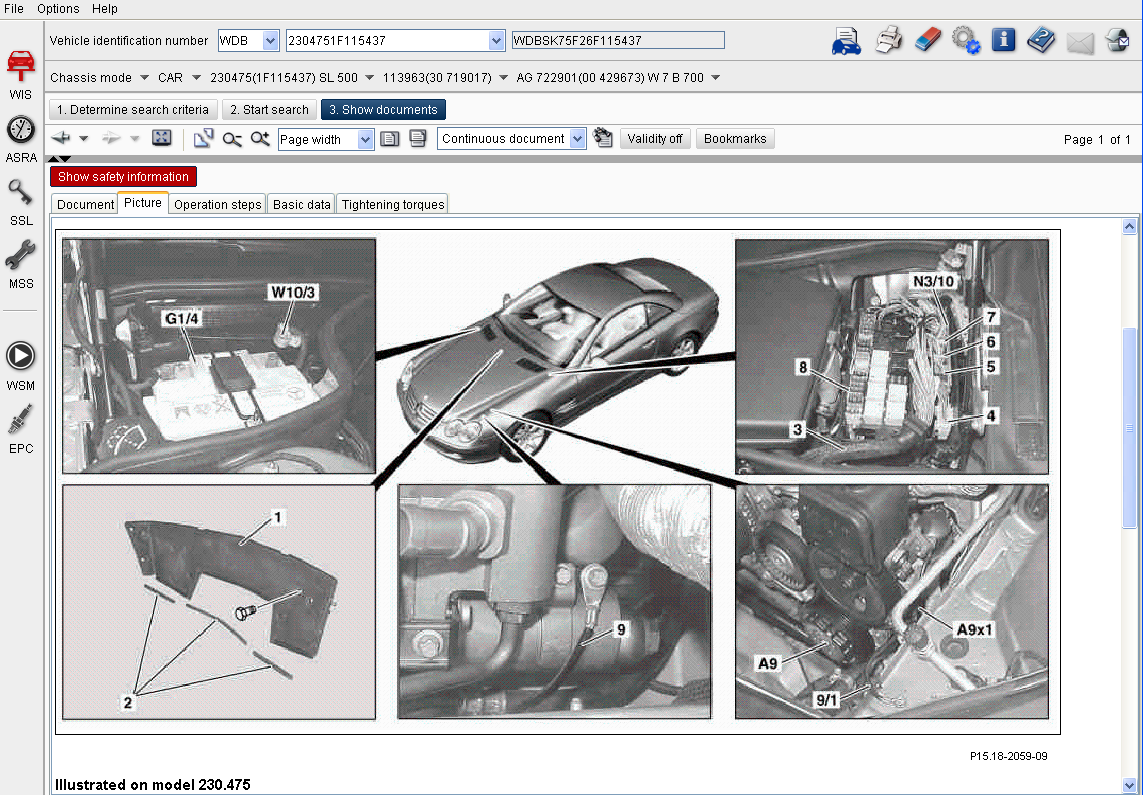Viewport: 1143px width, 795px height.
Task: Click the cover part diagram with items 1, 2
Action: (x=219, y=602)
